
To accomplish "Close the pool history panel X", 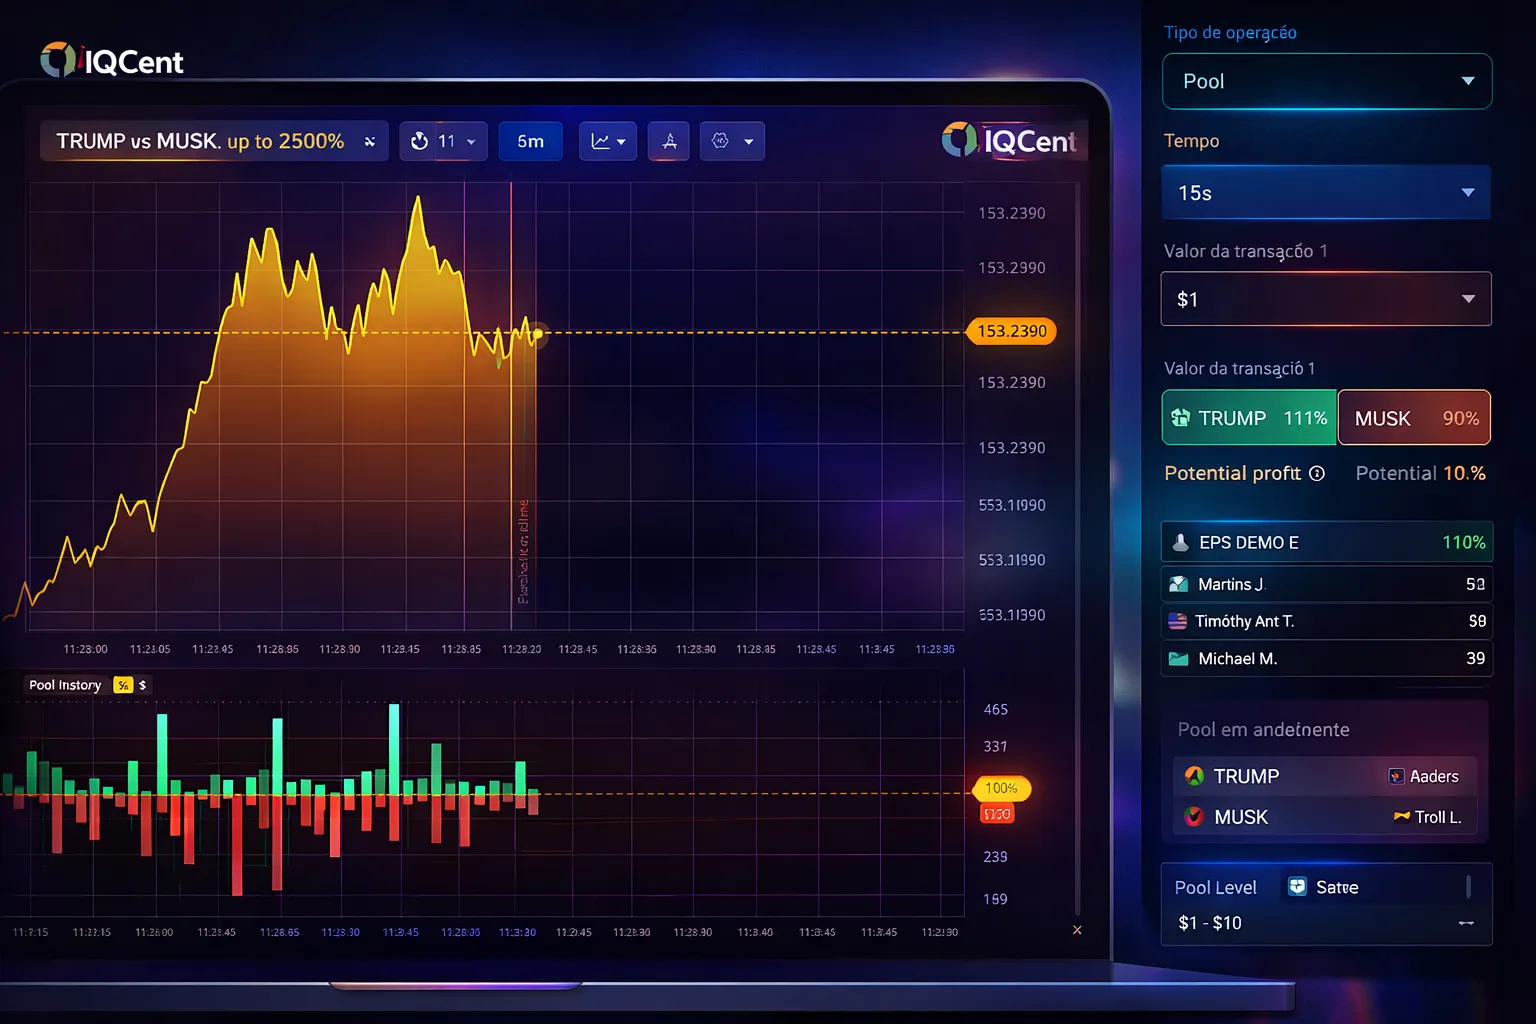I will (x=1077, y=930).
